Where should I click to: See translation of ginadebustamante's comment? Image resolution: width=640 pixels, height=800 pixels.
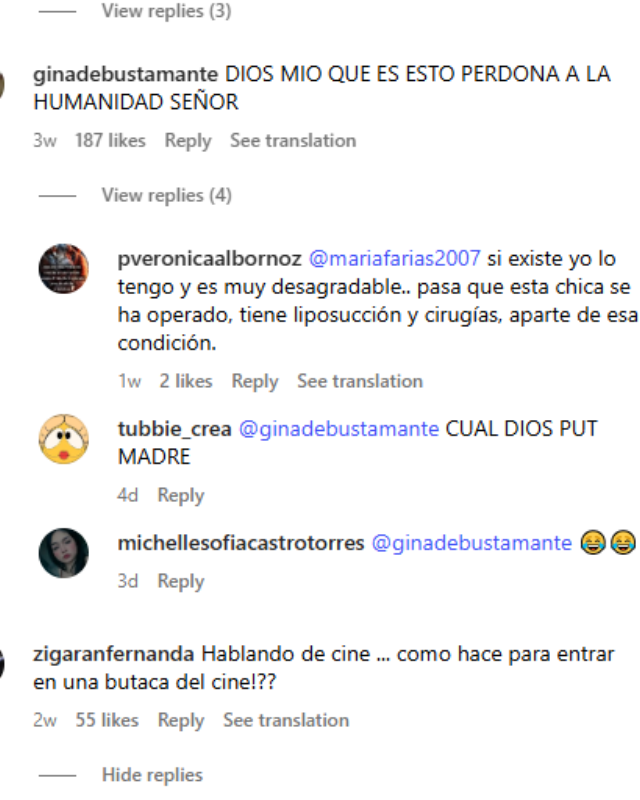[x=293, y=140]
